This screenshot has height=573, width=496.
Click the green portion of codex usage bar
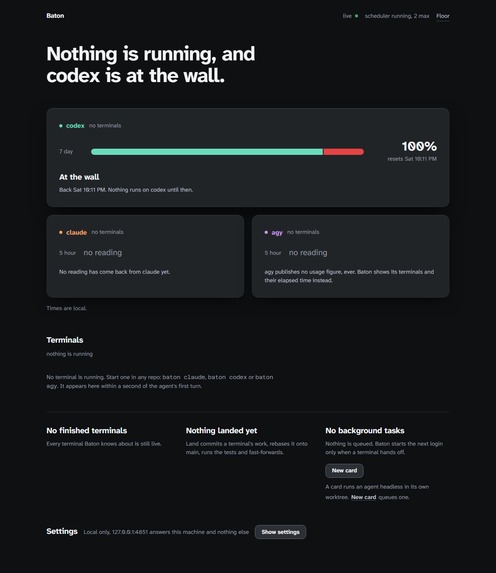pos(207,152)
